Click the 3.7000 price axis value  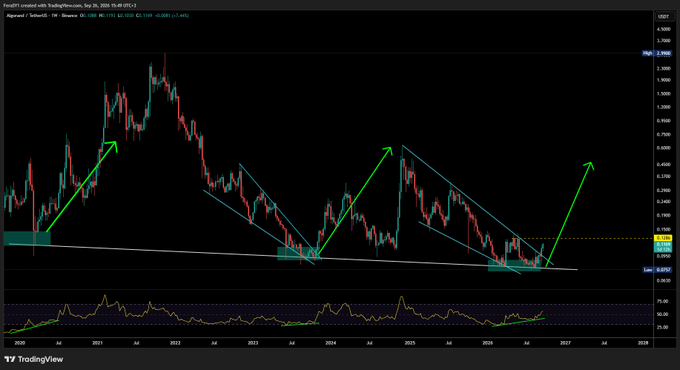(664, 41)
